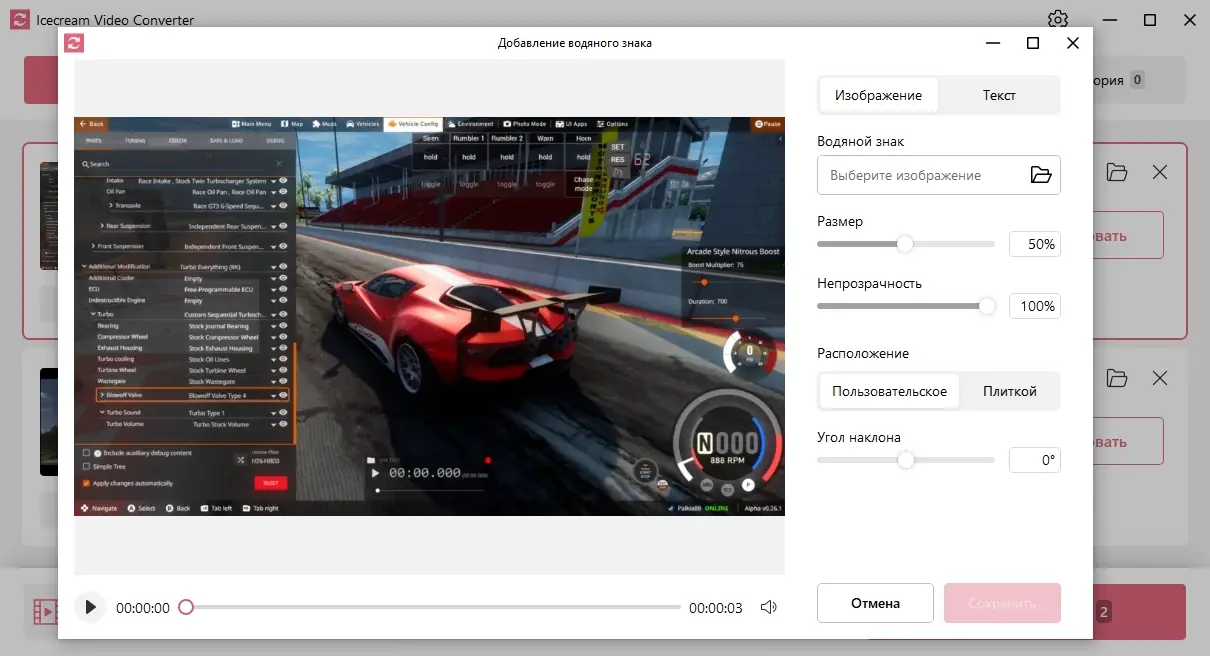The image size is (1210, 656).
Task: Click the Отмена button
Action: point(875,603)
